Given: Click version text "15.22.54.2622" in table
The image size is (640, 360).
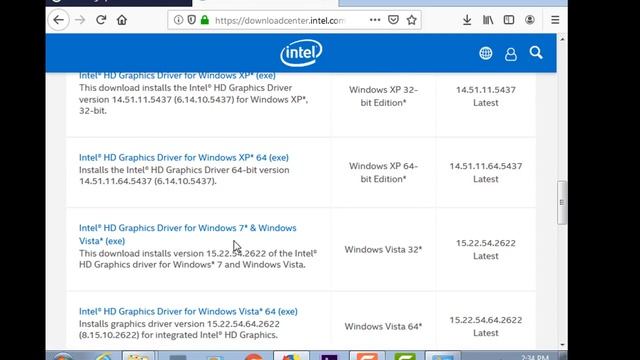Looking at the screenshot, I should click(x=486, y=243).
